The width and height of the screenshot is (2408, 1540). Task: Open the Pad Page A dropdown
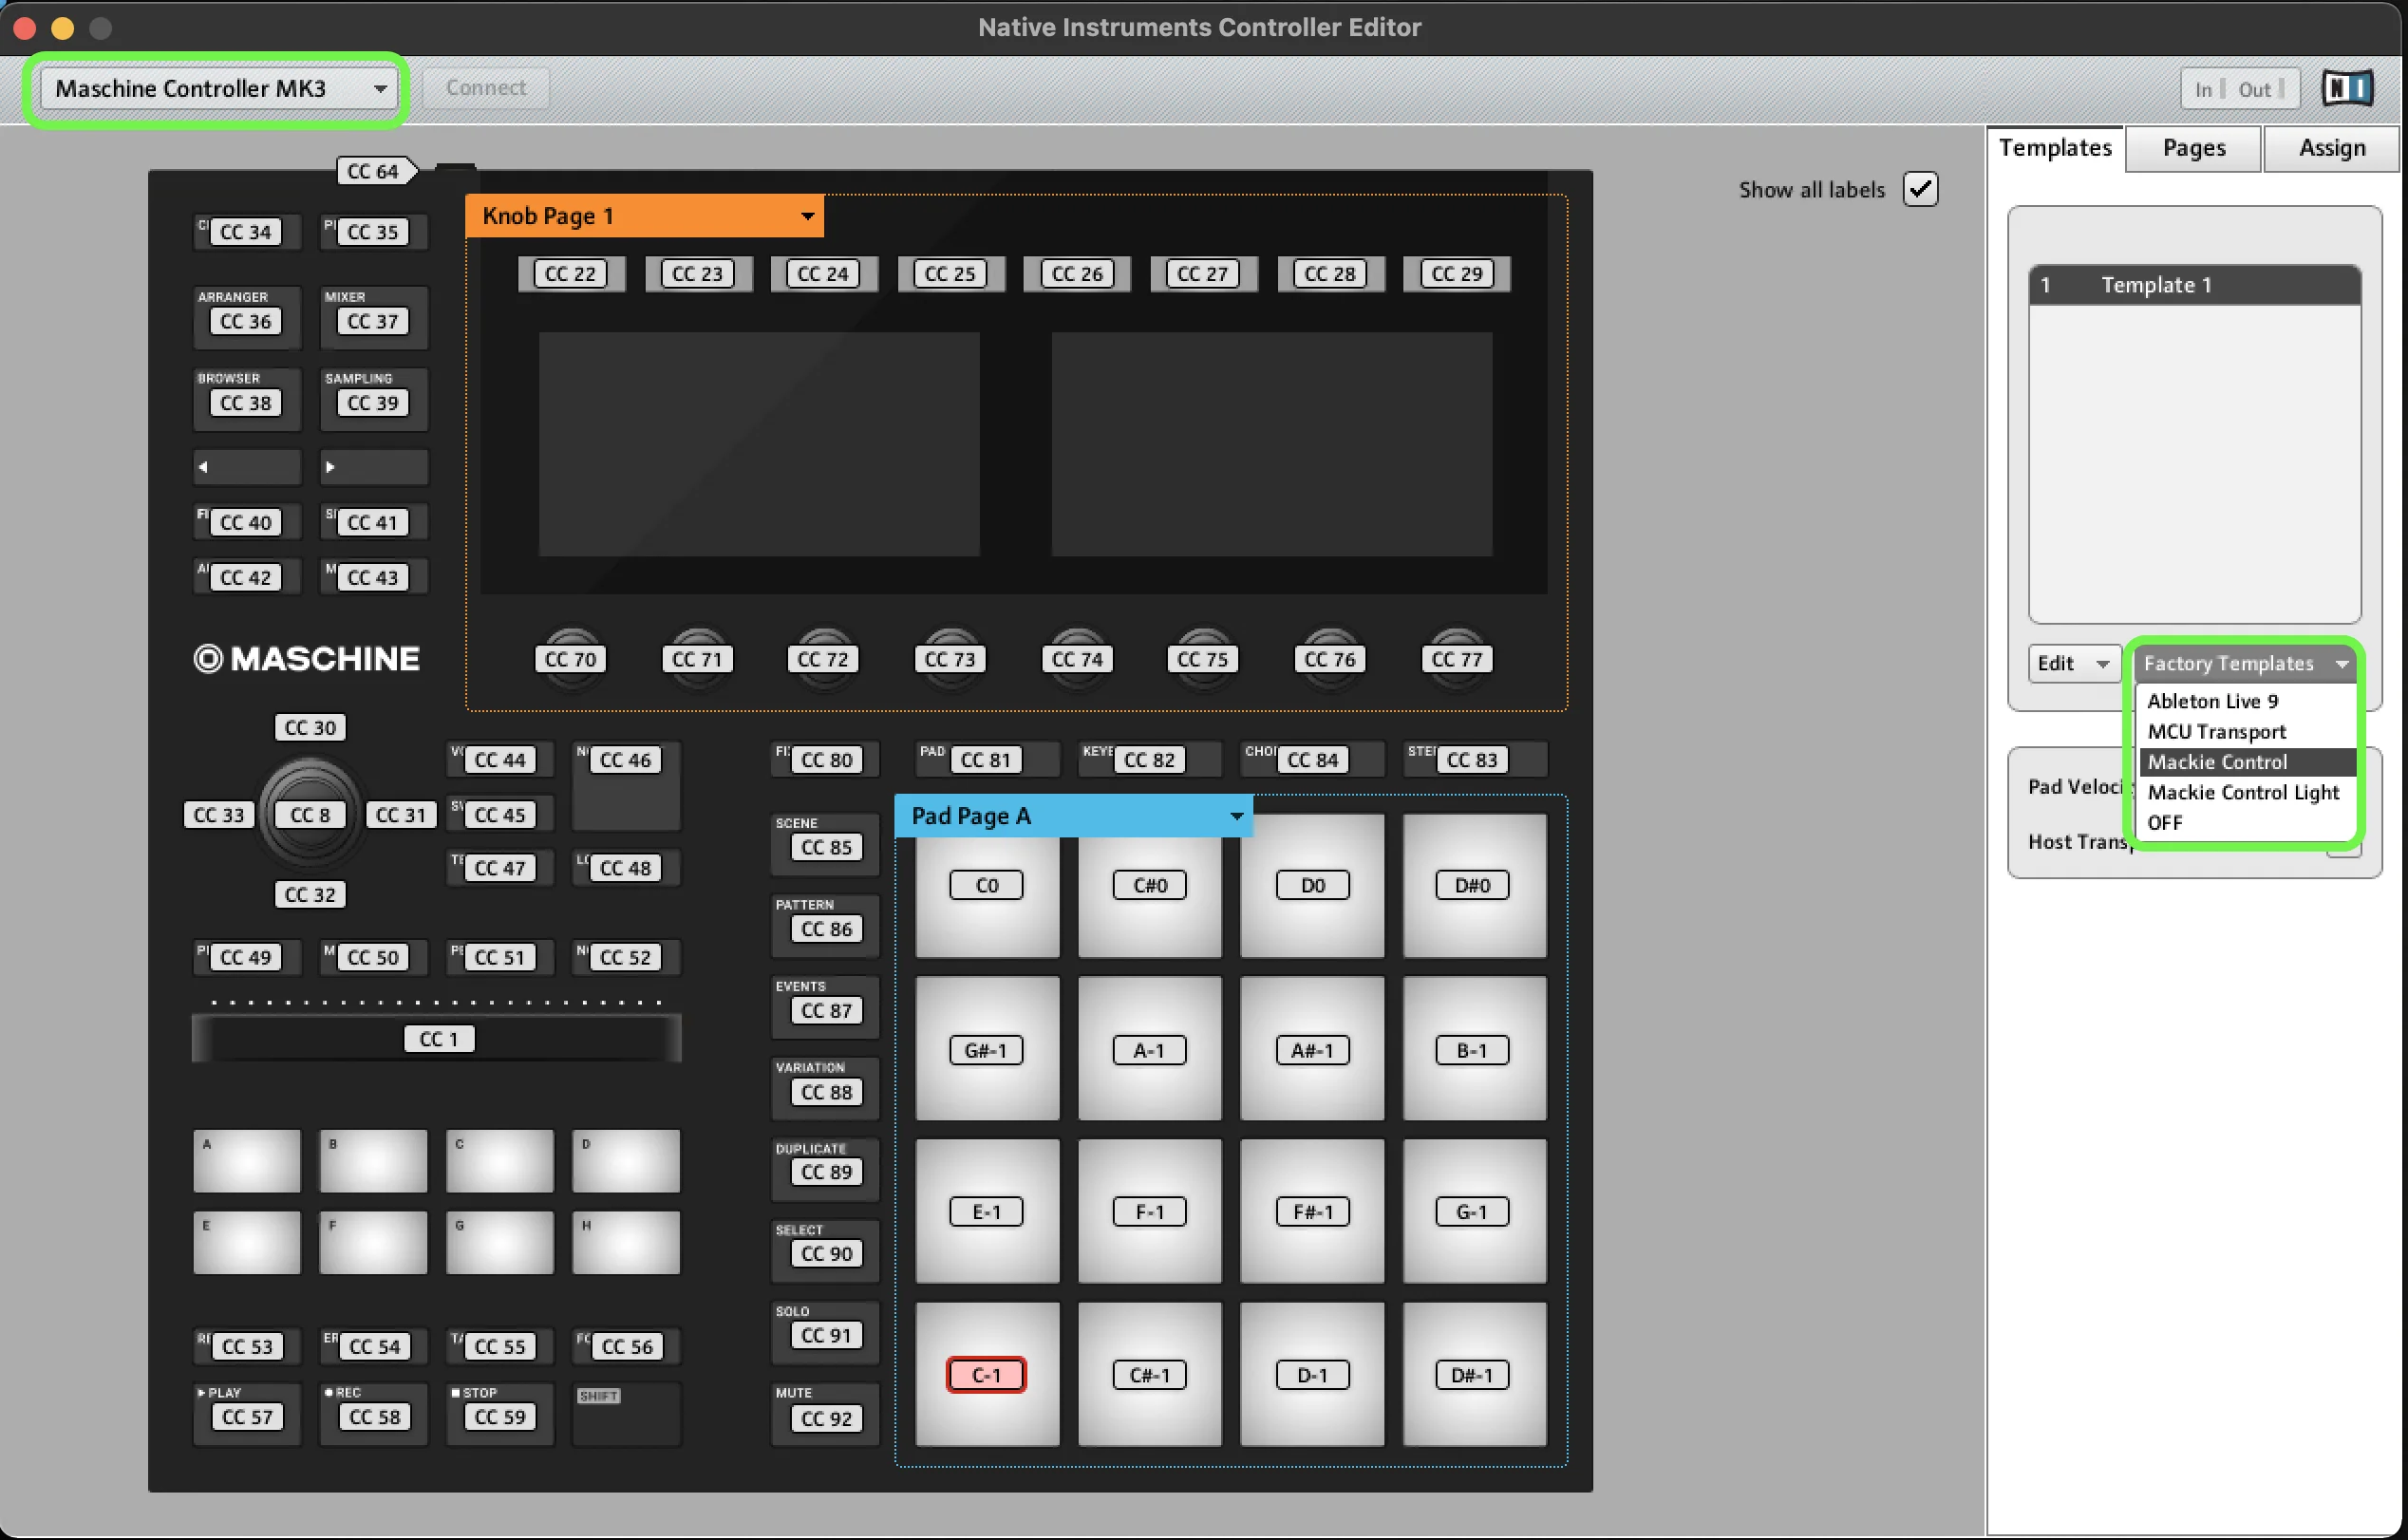pyautogui.click(x=1073, y=816)
